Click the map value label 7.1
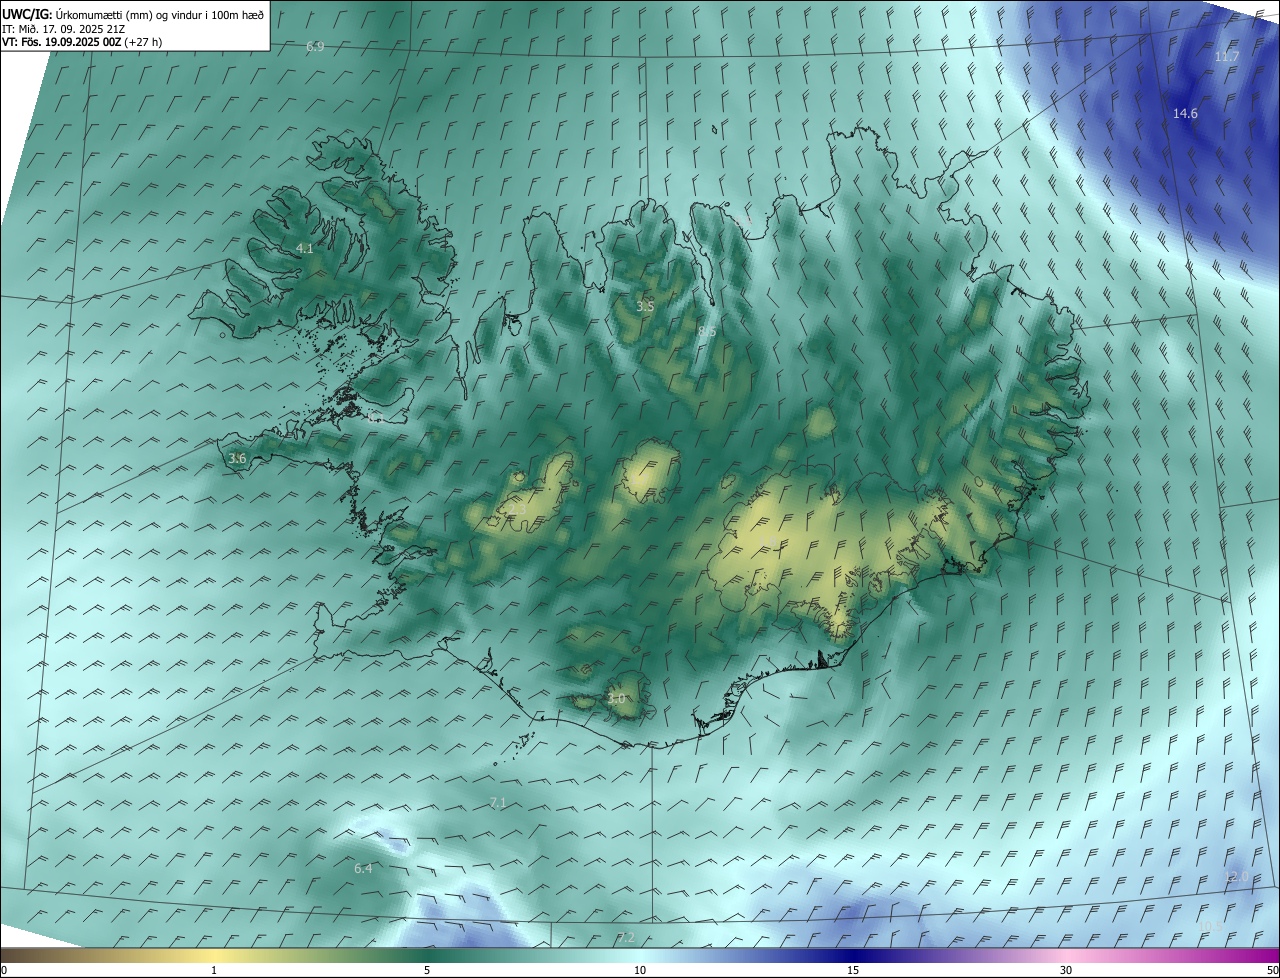The height and width of the screenshot is (978, 1280). (498, 803)
